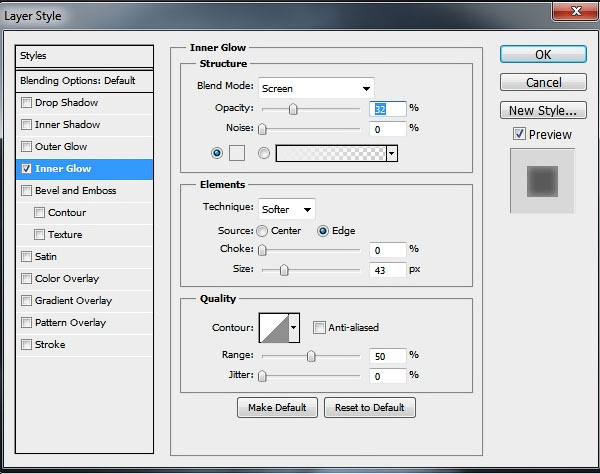This screenshot has width=600, height=474.
Task: Click the Jitter value field
Action: tap(388, 376)
